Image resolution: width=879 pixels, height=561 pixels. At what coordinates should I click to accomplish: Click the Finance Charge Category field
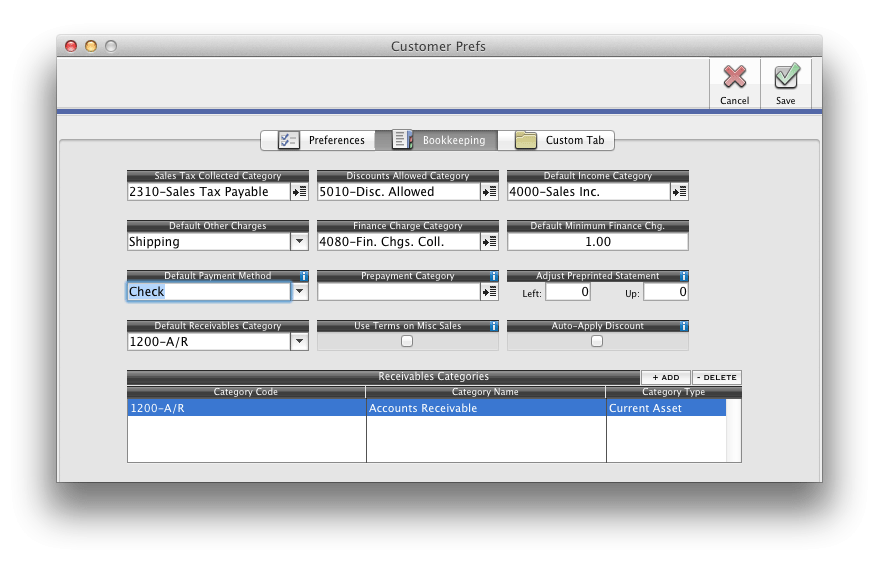click(x=399, y=242)
